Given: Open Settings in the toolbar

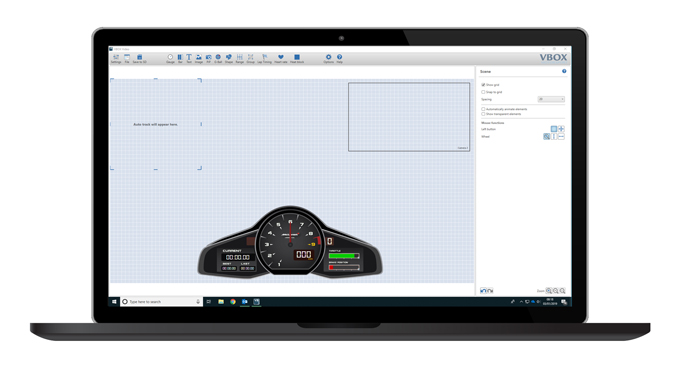Looking at the screenshot, I should tap(116, 59).
